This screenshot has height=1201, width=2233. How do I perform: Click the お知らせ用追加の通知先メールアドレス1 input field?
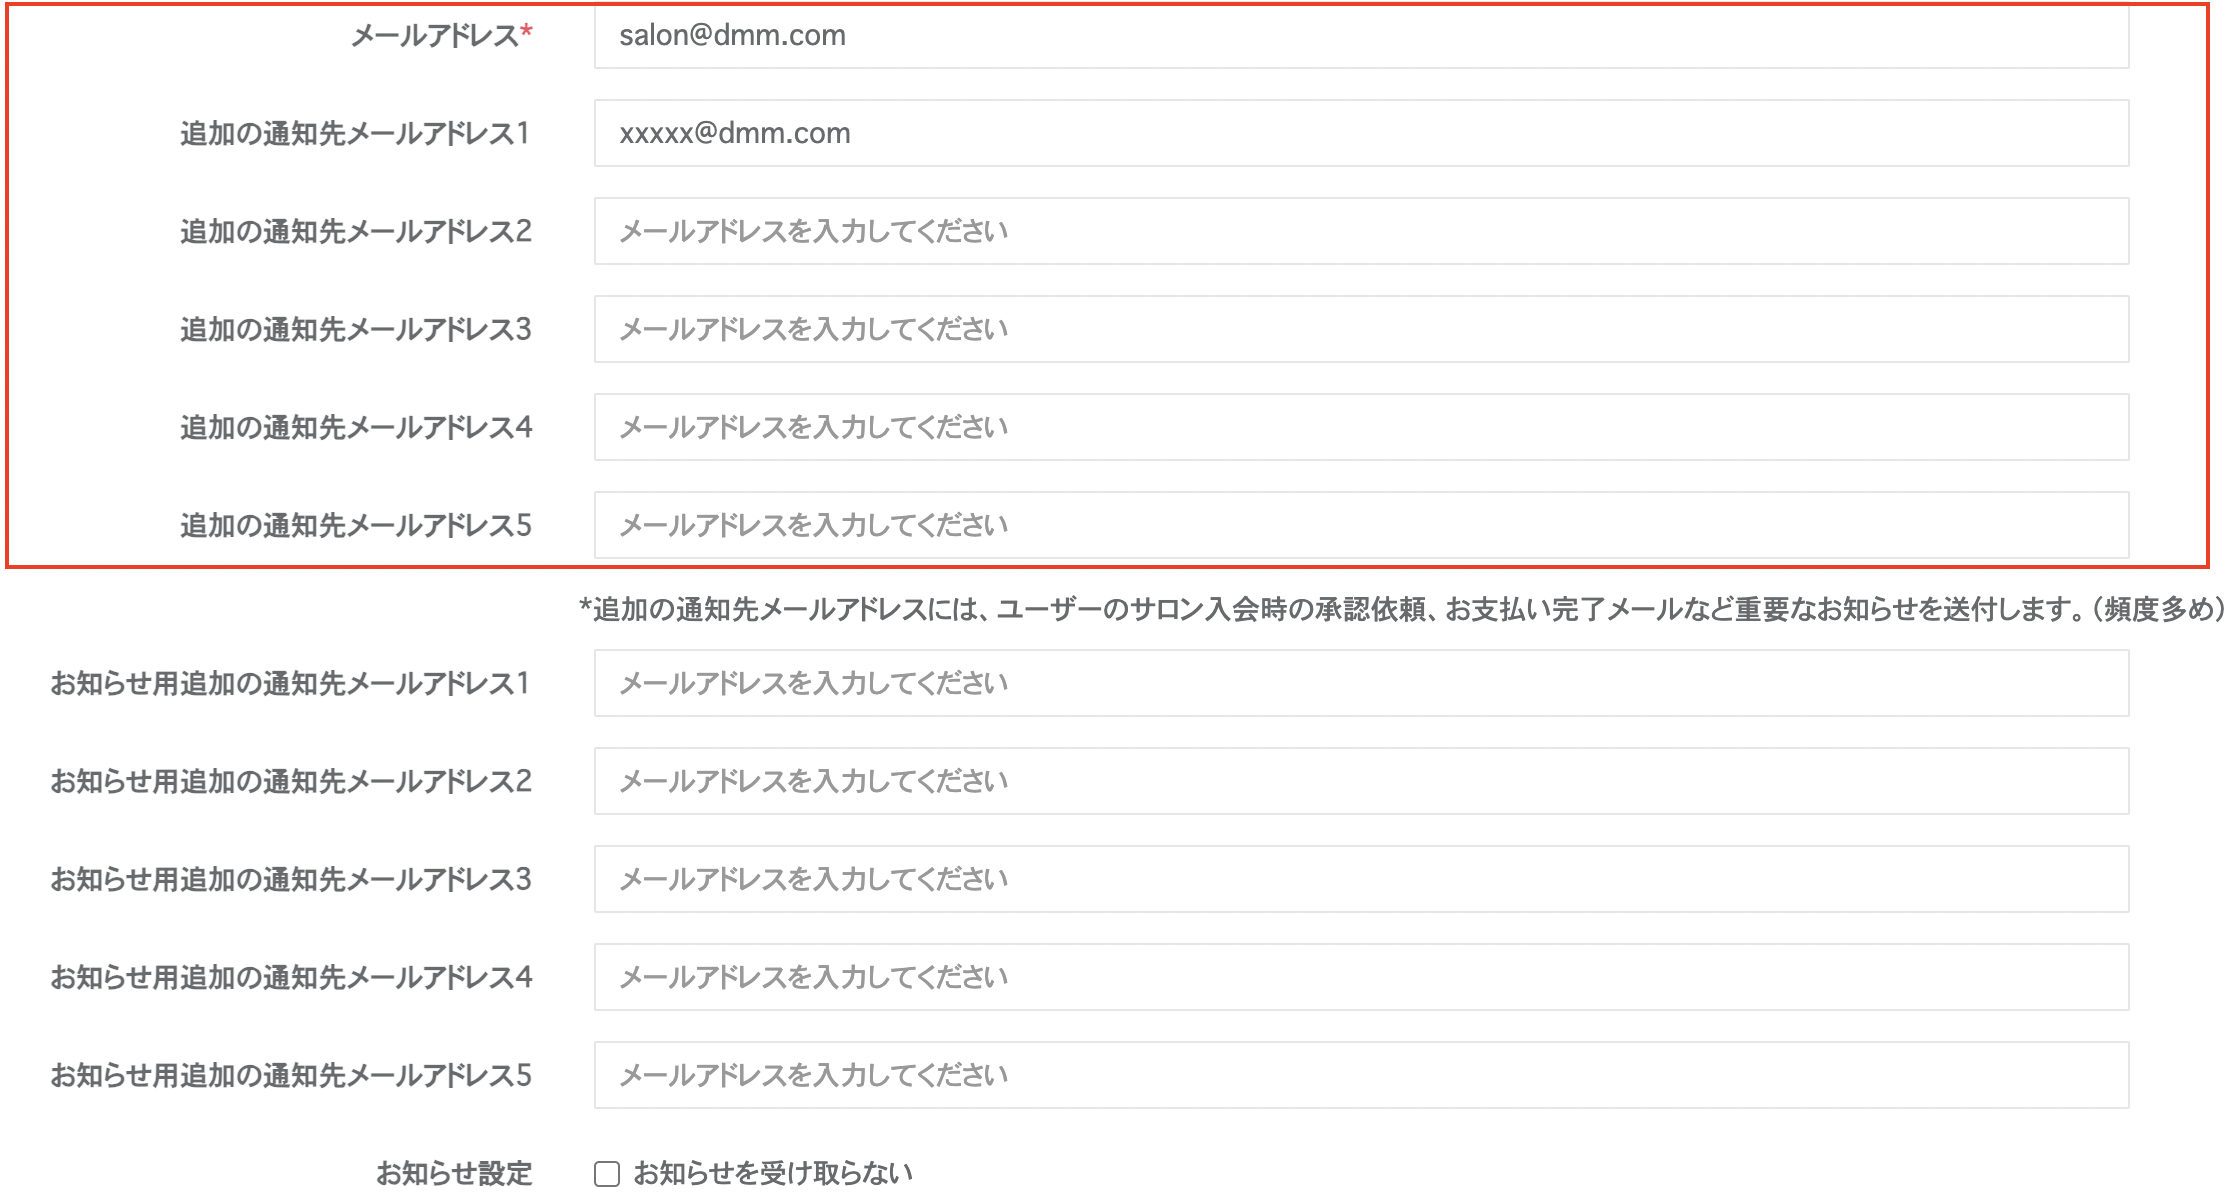point(1360,683)
